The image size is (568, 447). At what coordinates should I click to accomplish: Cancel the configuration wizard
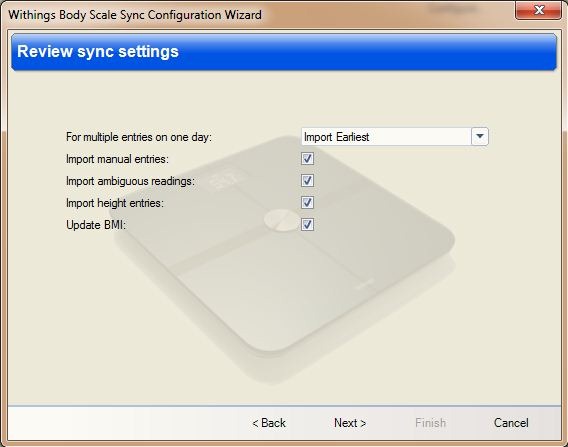point(511,423)
